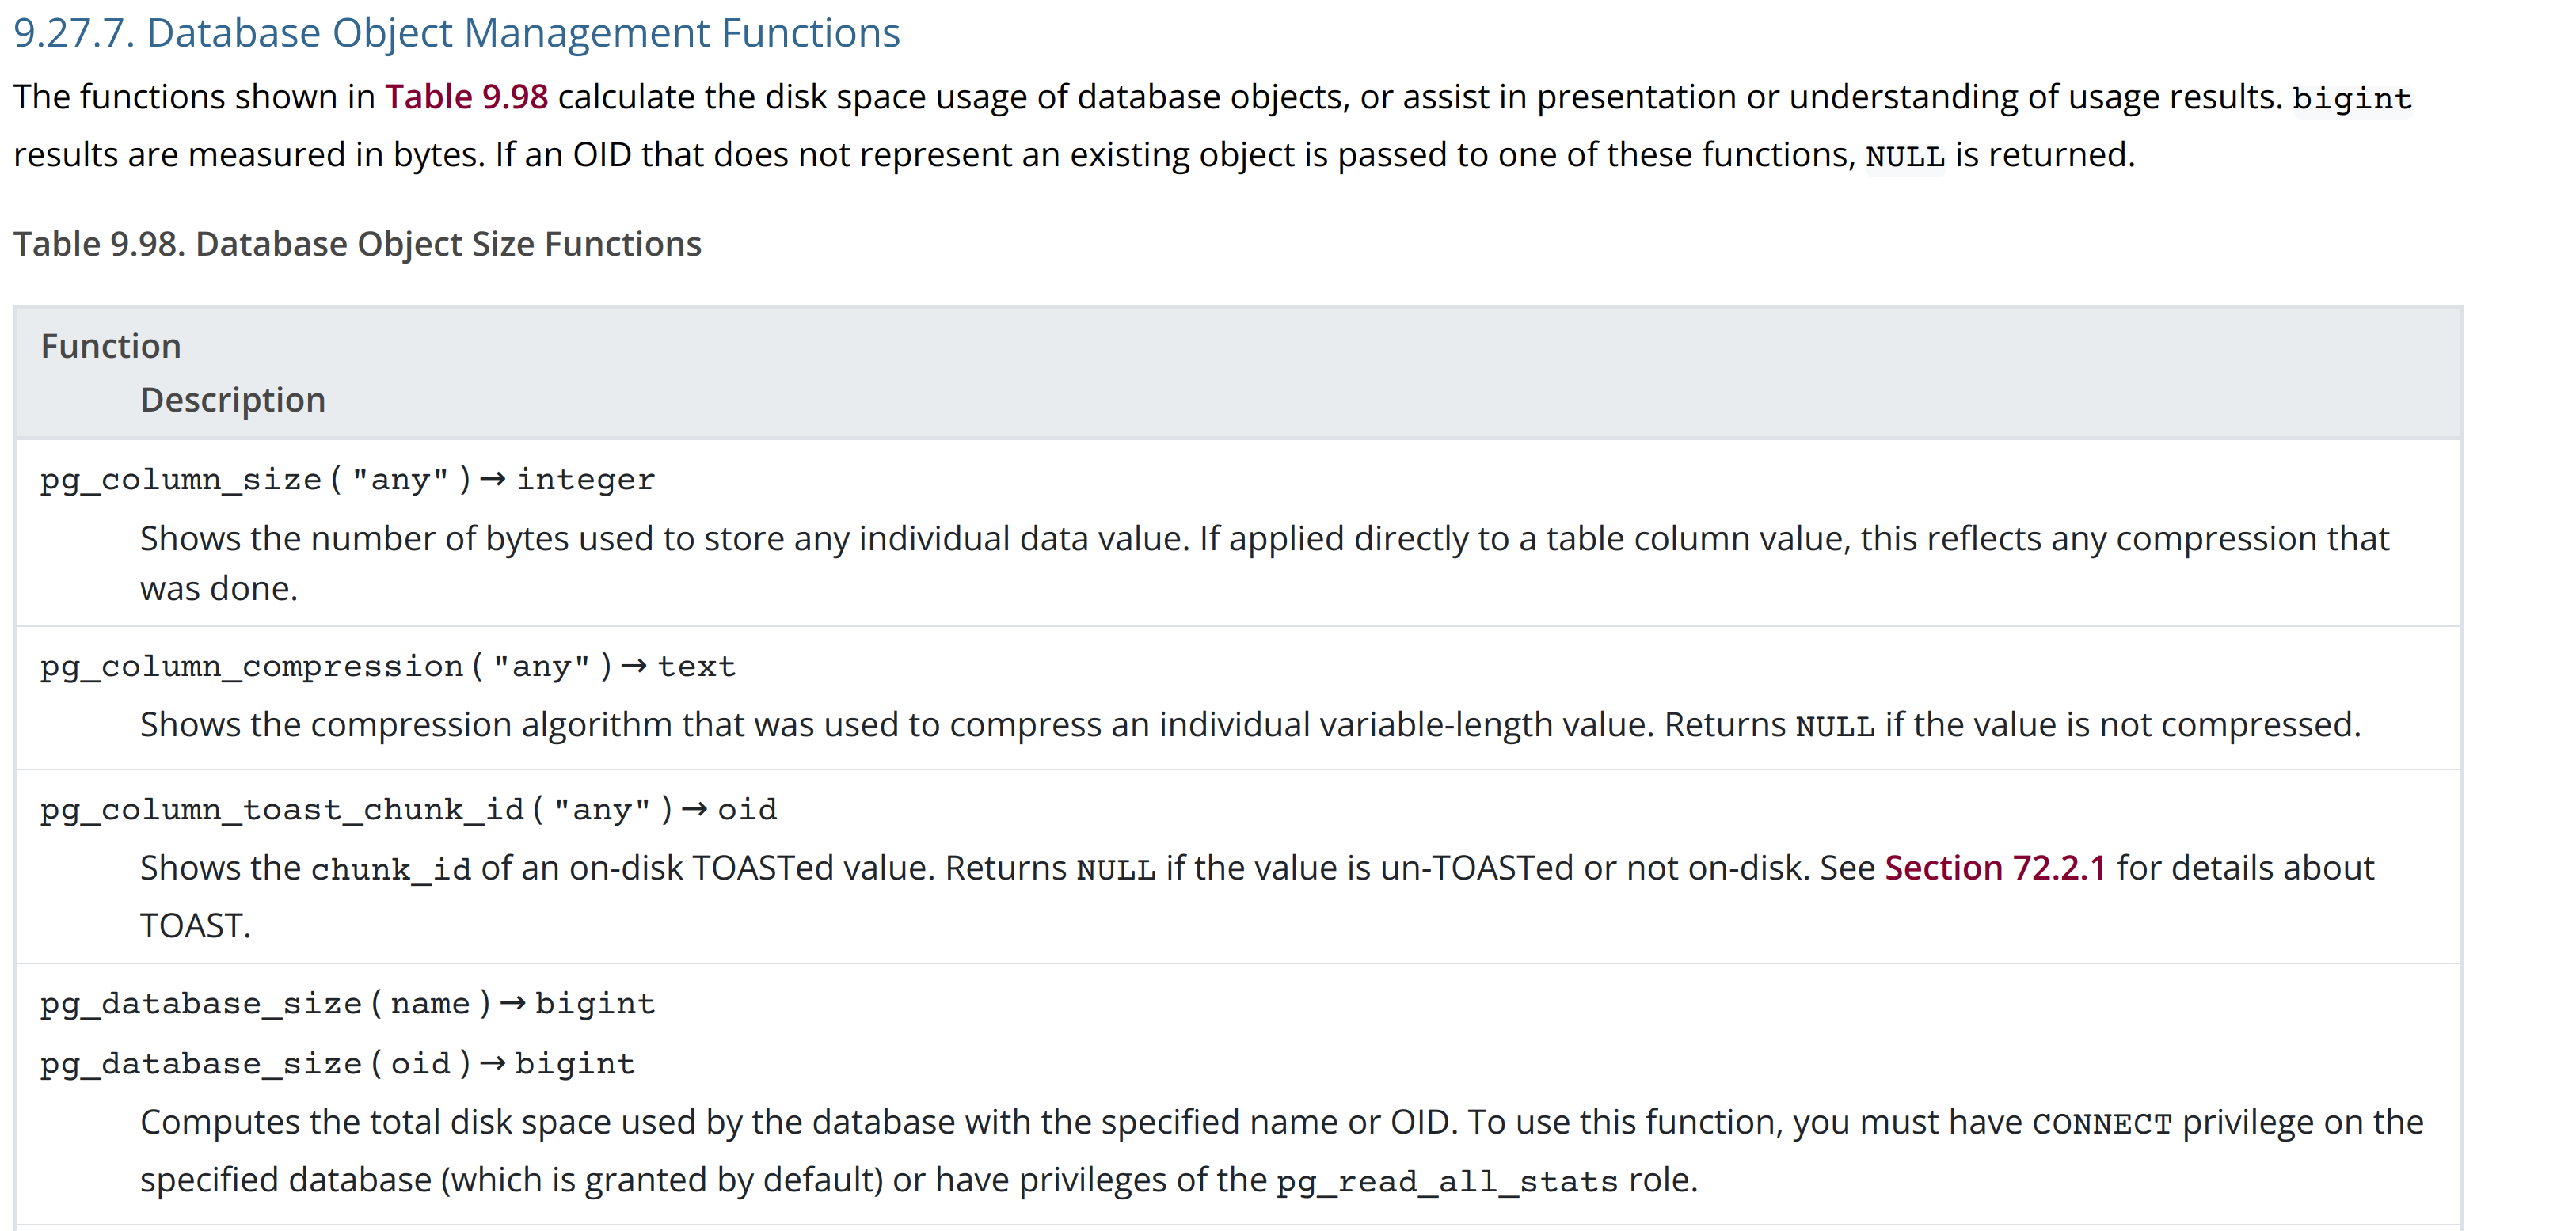The image size is (2576, 1231).
Task: Click the pg_read_all_stats role name
Action: pos(1447,1182)
